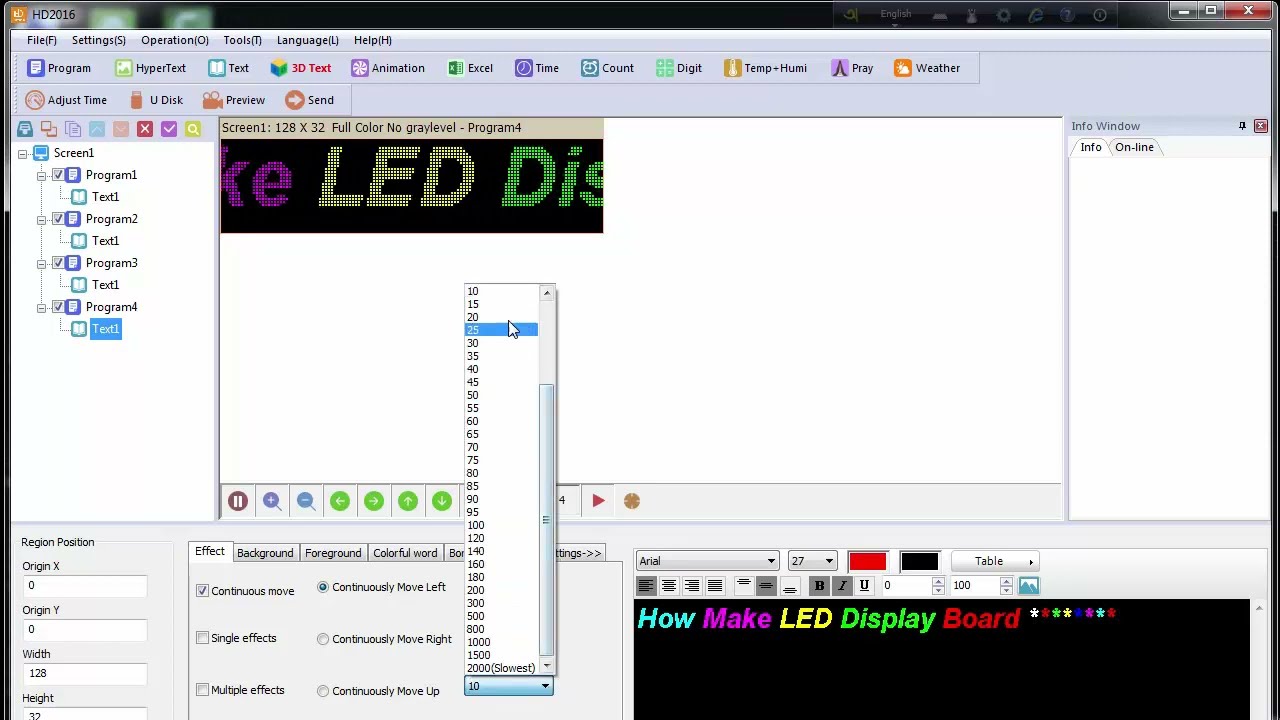Pause the preview playback
This screenshot has height=720, width=1280.
coord(238,501)
